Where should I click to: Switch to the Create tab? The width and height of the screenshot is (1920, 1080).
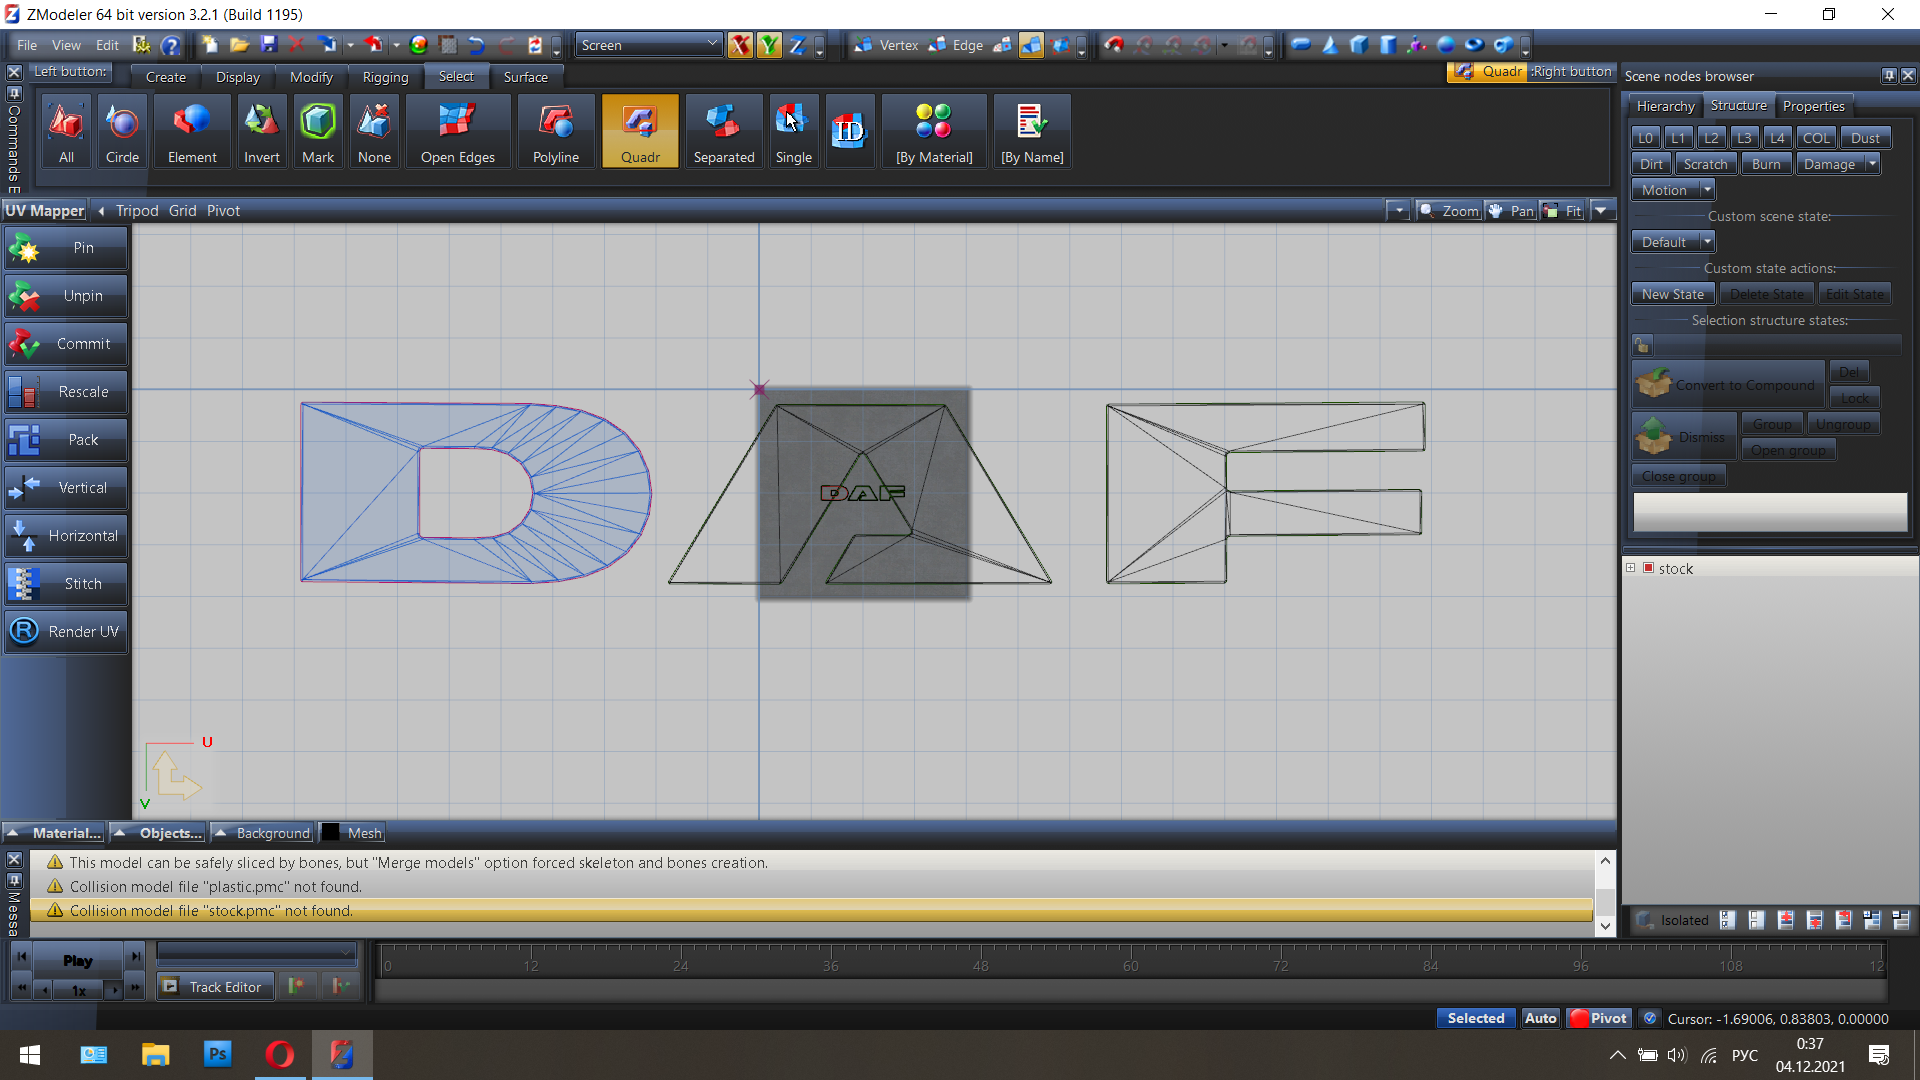pos(166,77)
